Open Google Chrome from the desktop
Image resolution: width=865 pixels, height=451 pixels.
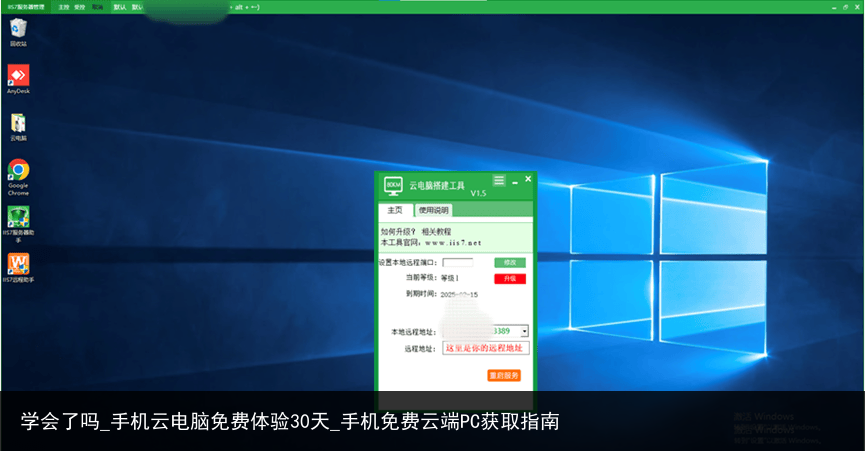(18, 170)
